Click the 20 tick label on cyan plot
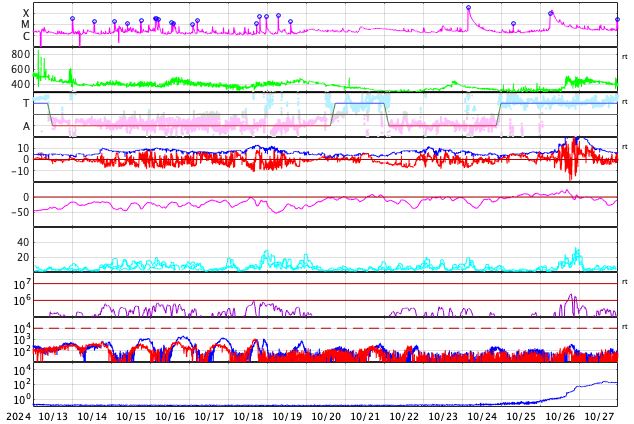The image size is (634, 424). 23,257
